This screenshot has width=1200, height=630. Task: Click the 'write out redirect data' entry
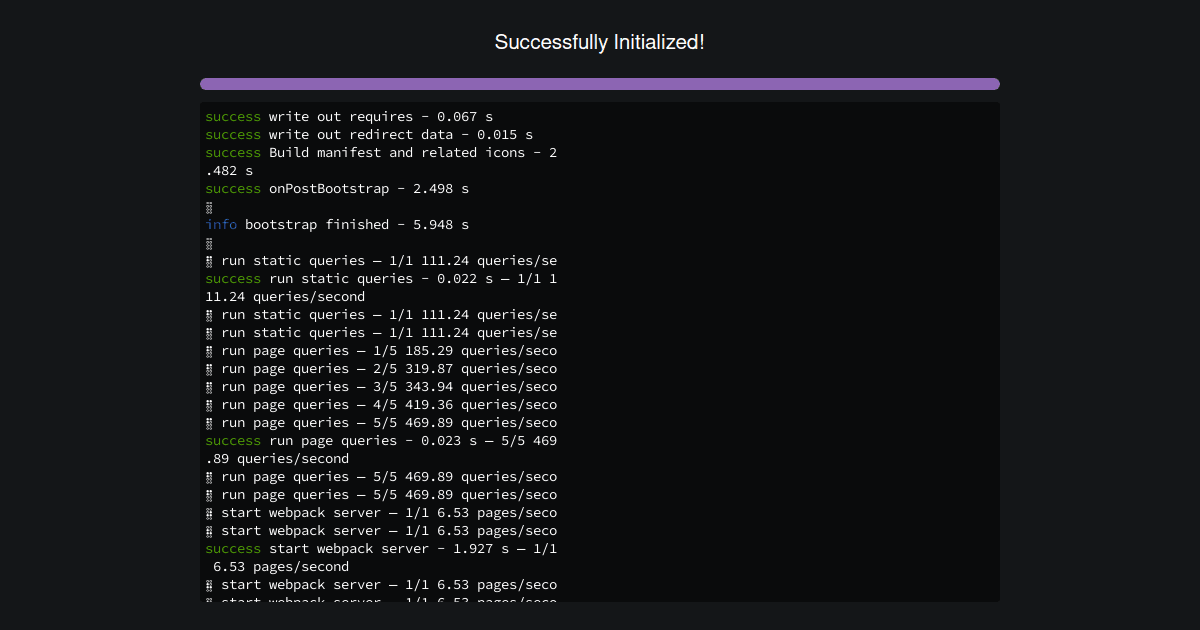click(368, 134)
